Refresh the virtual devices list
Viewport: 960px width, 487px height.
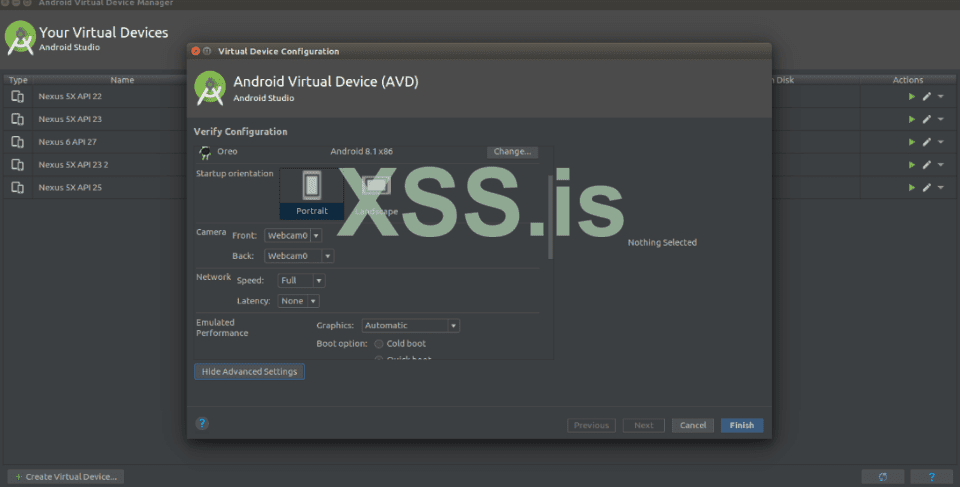coord(882,477)
